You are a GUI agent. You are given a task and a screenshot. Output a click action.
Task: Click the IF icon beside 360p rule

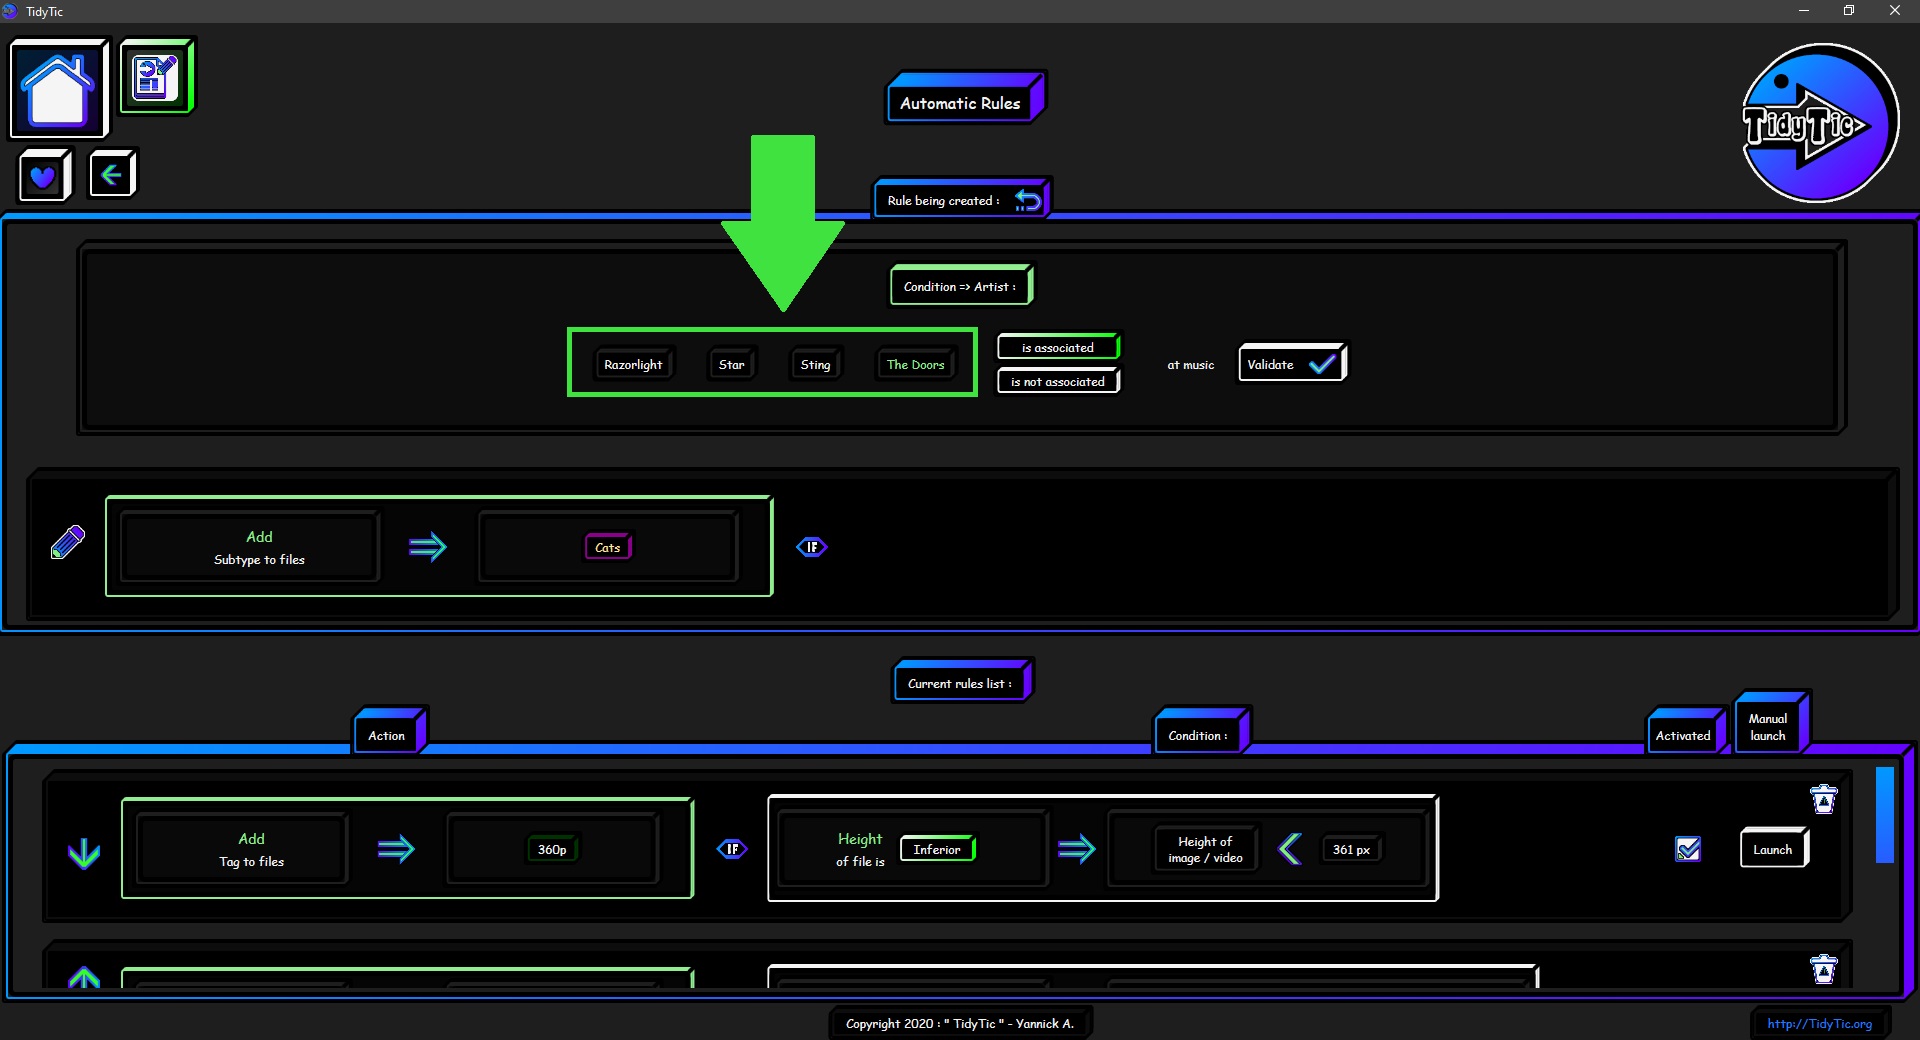tap(732, 849)
